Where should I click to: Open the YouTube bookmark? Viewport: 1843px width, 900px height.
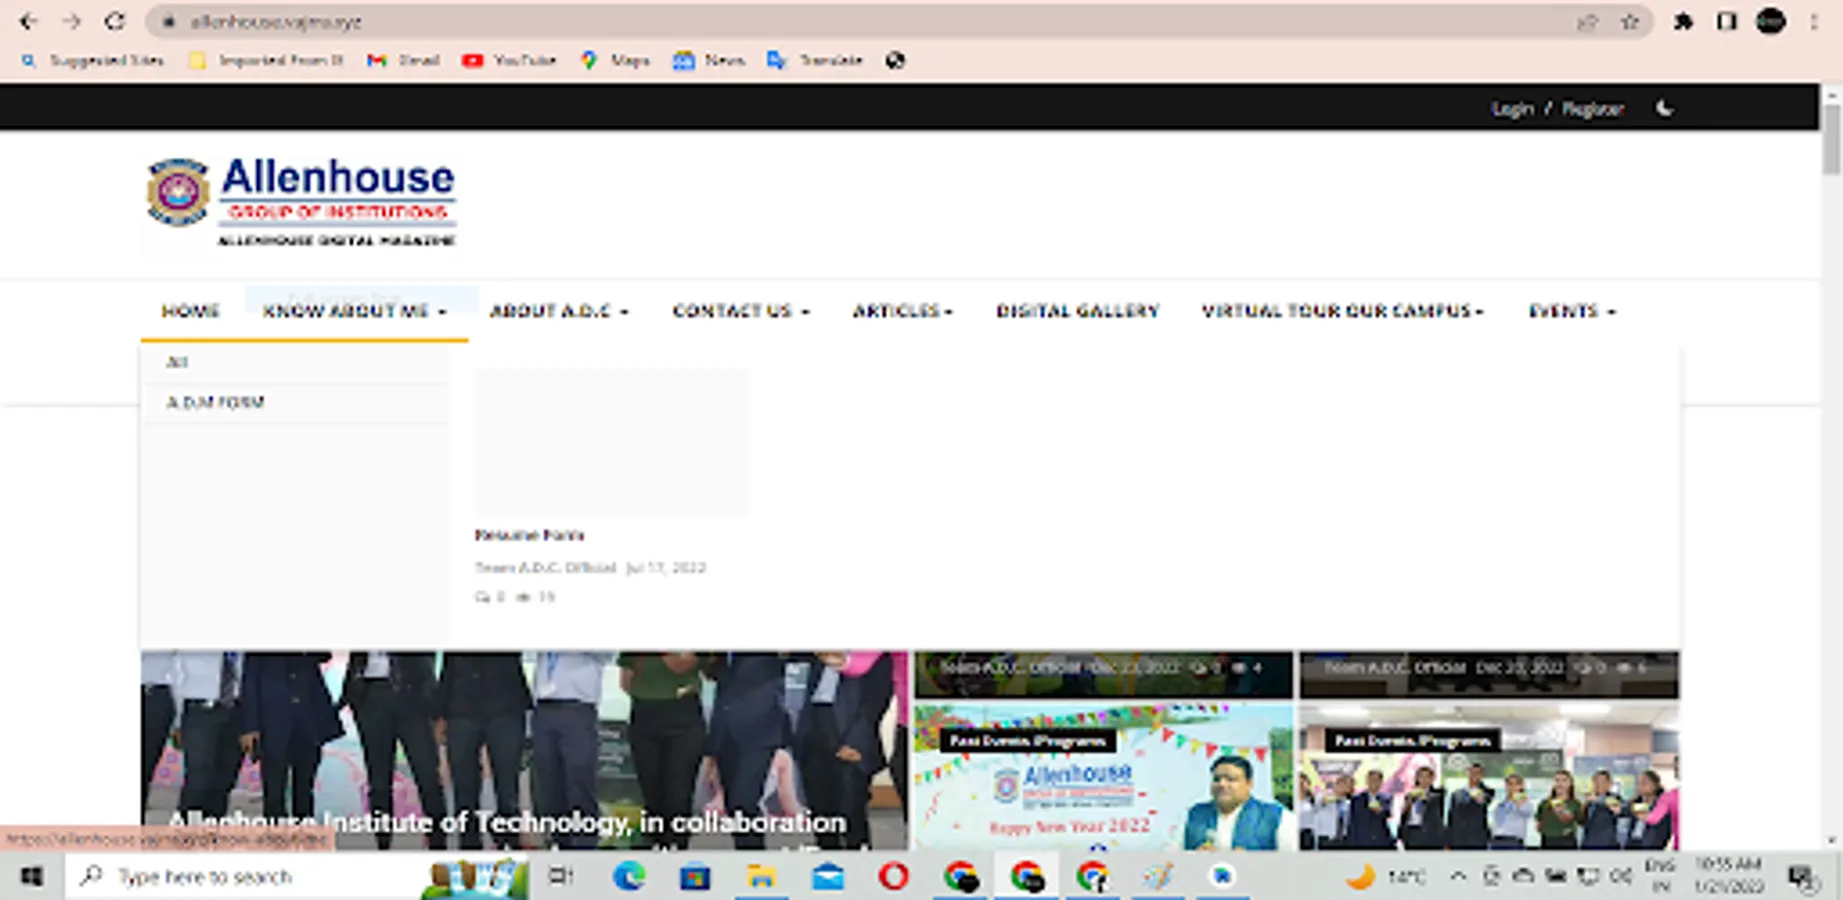coord(509,60)
